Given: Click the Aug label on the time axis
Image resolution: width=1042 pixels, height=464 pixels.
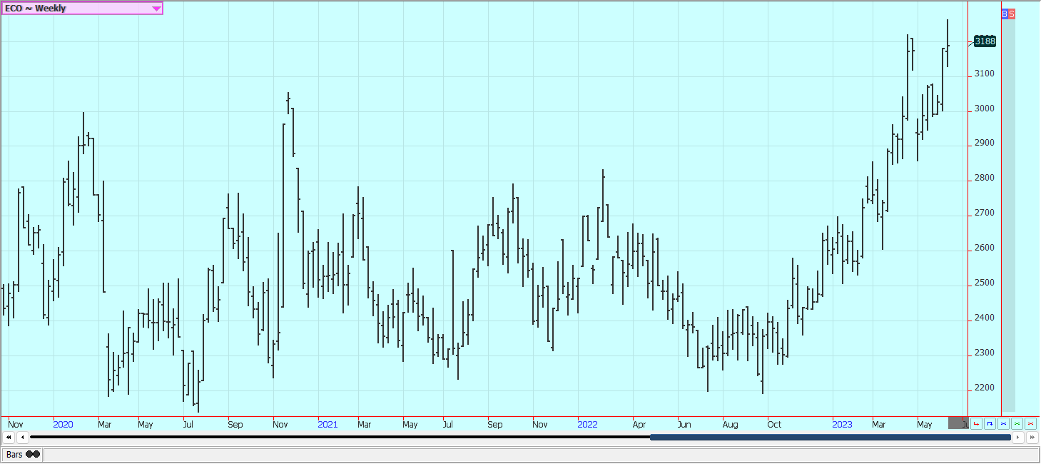Looking at the screenshot, I should (x=730, y=424).
